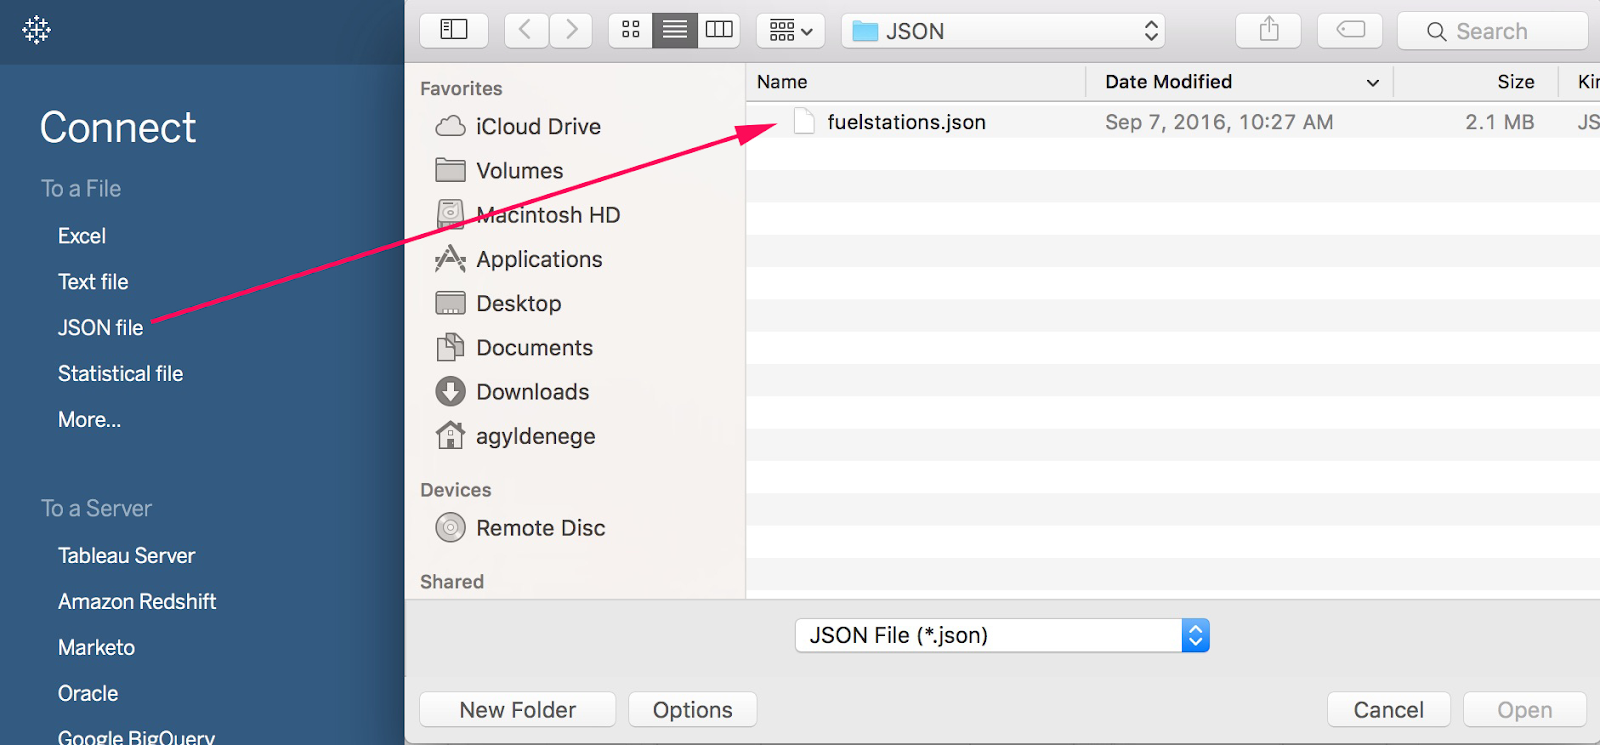Connect to Marketo

(96, 648)
